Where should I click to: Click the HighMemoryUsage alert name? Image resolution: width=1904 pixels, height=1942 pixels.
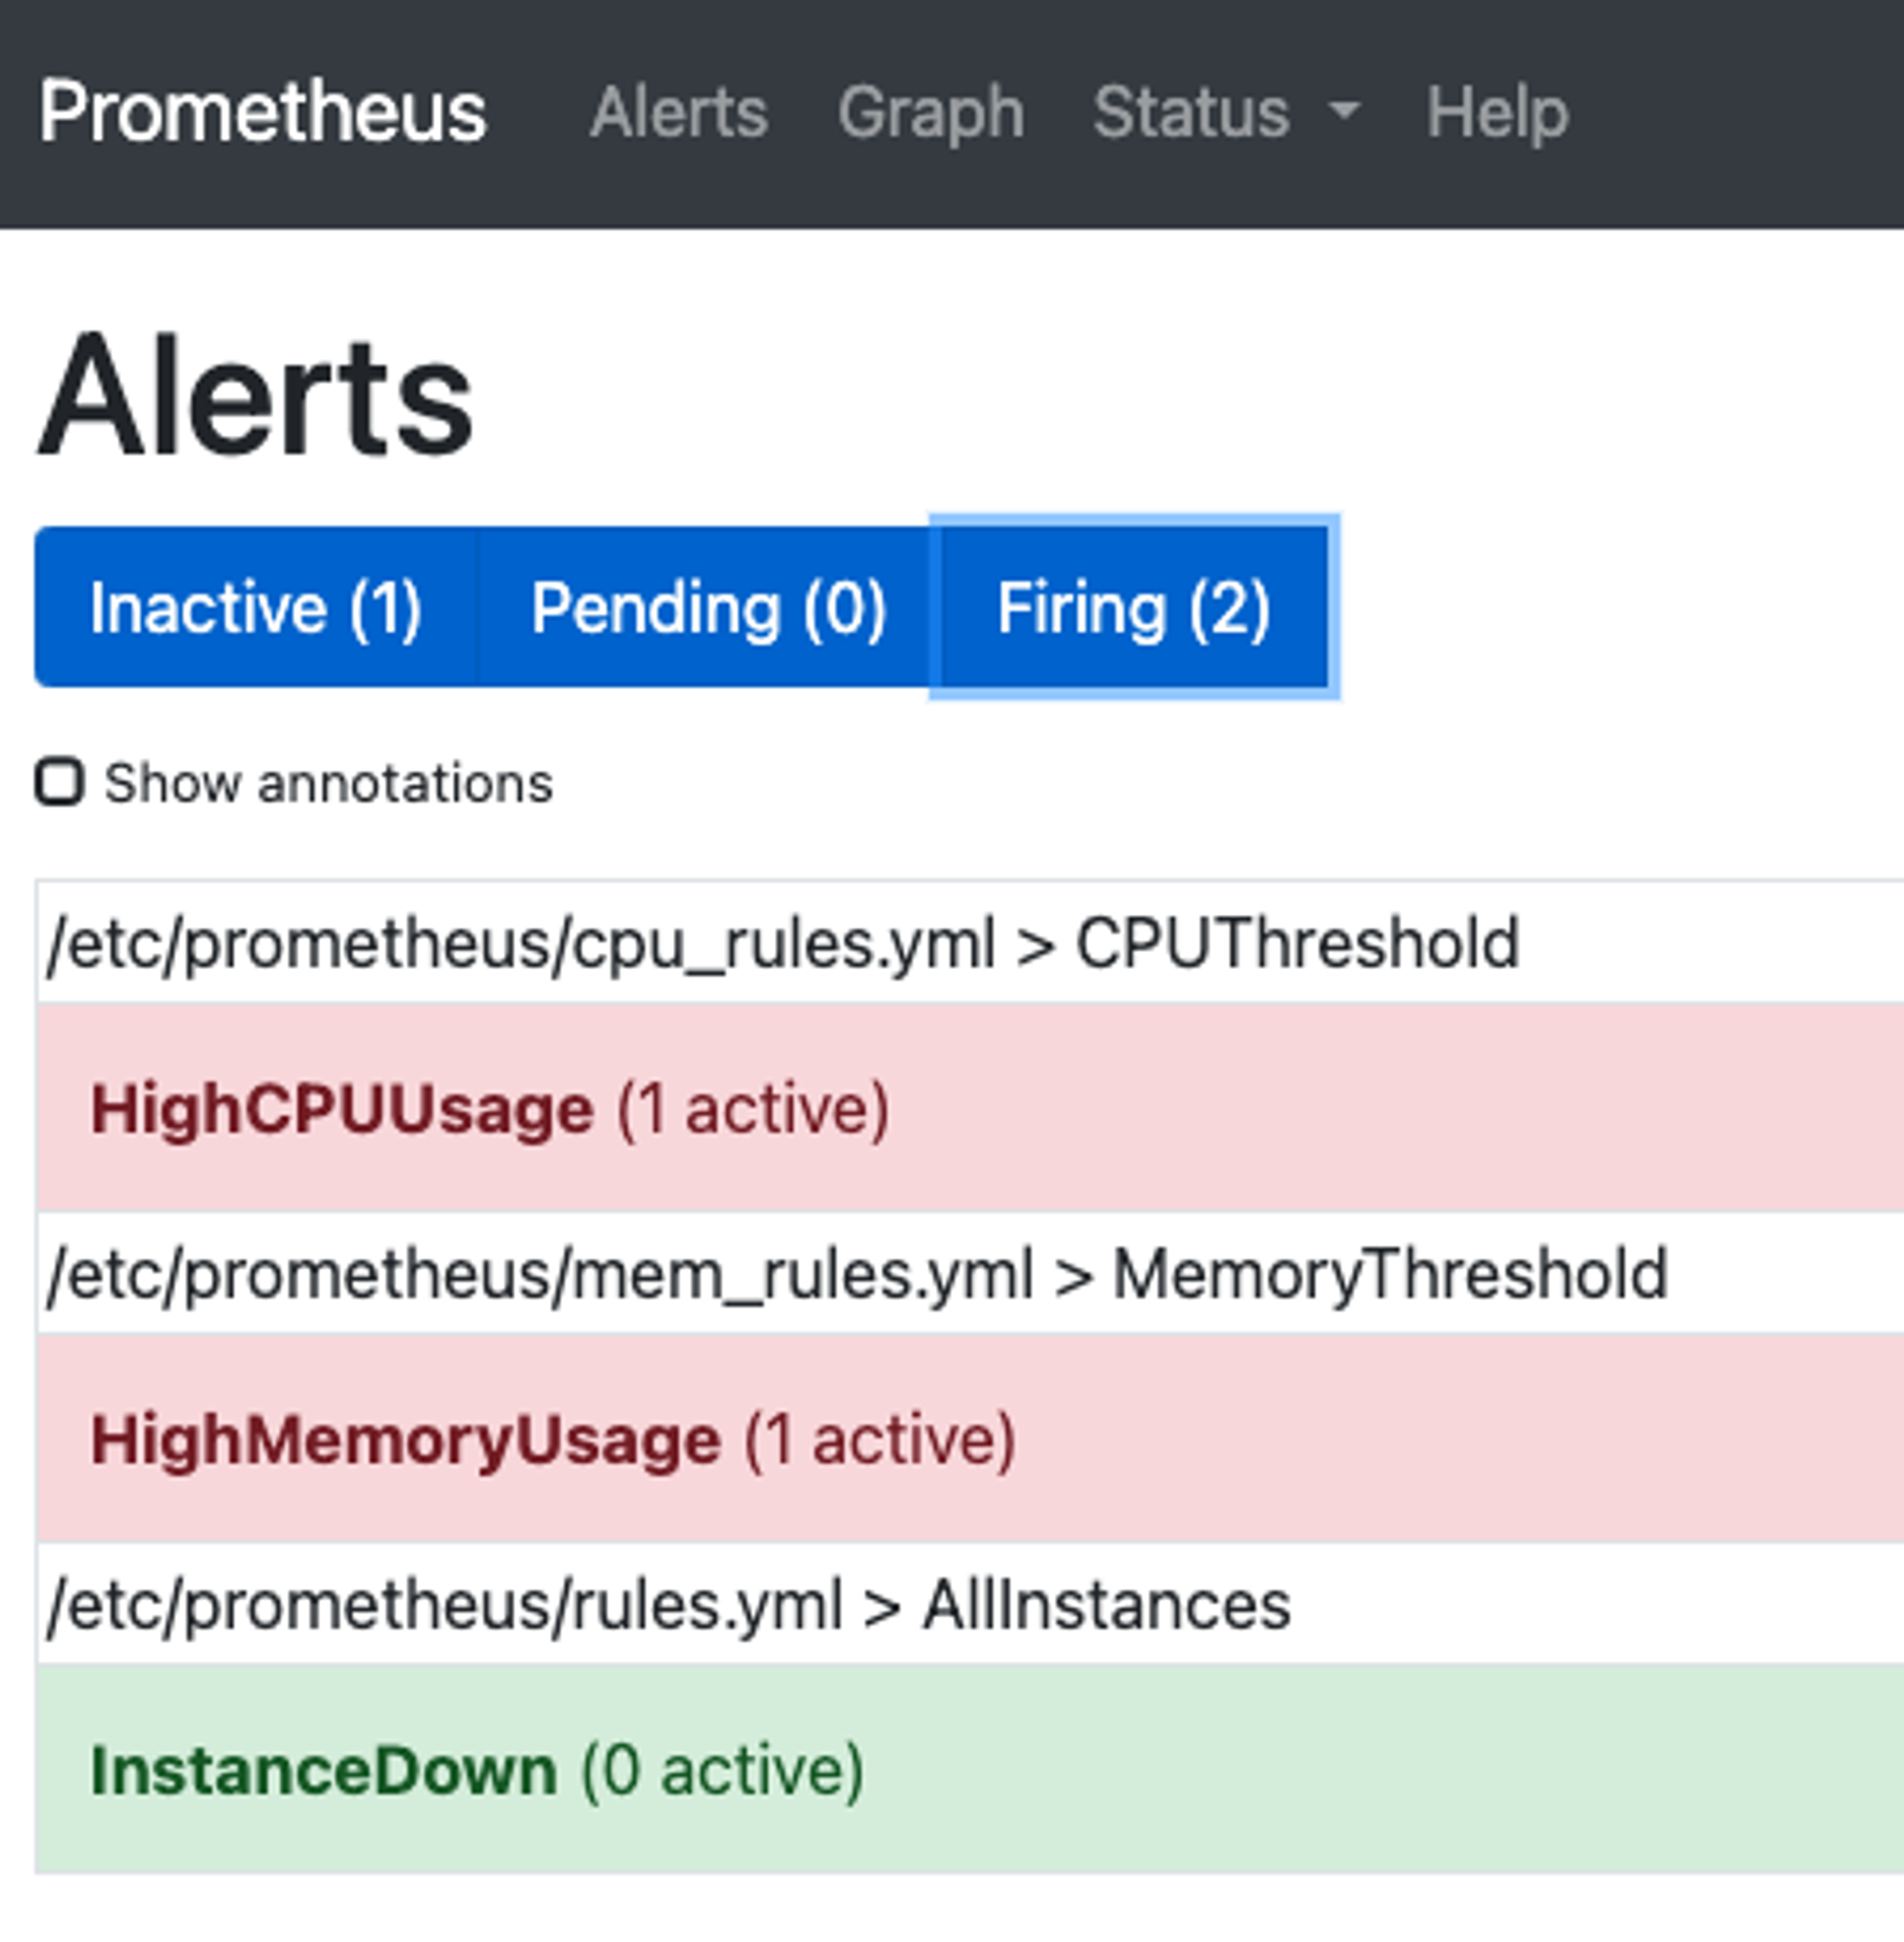(405, 1440)
